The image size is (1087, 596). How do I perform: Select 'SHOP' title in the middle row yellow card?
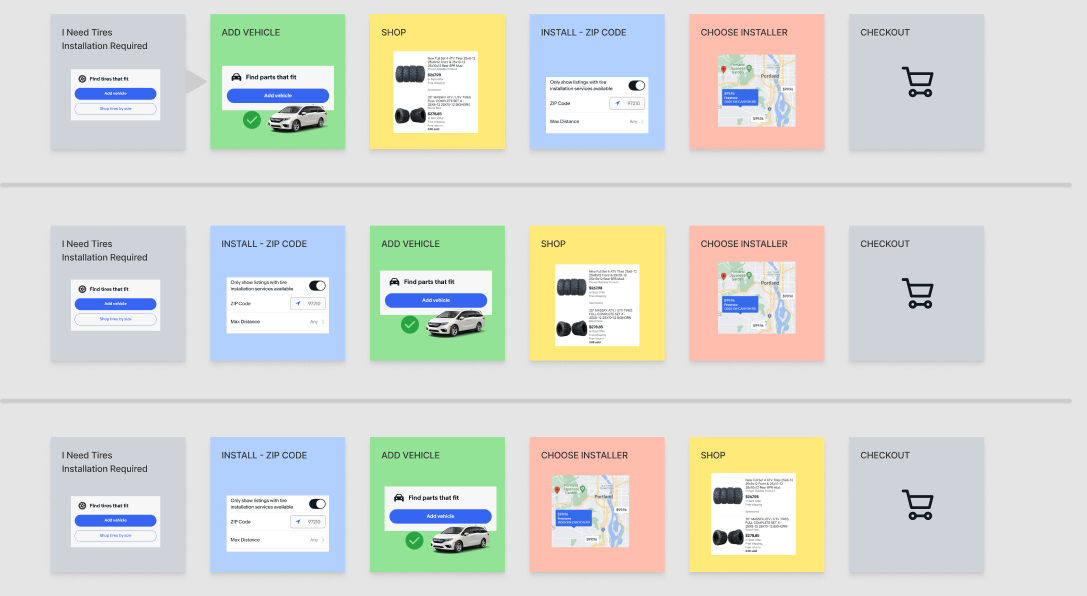tap(553, 244)
